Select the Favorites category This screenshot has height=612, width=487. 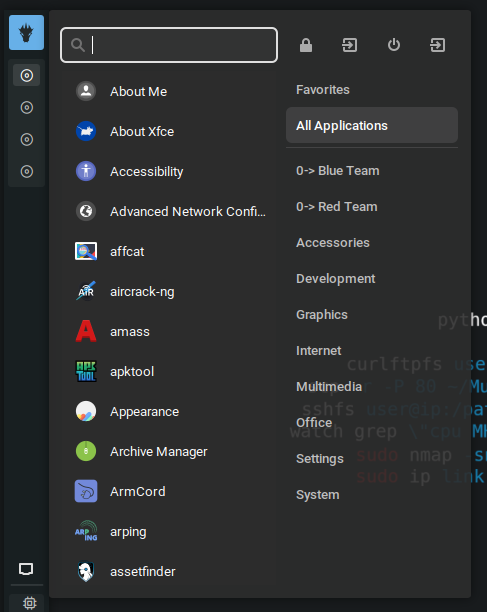tap(371, 90)
